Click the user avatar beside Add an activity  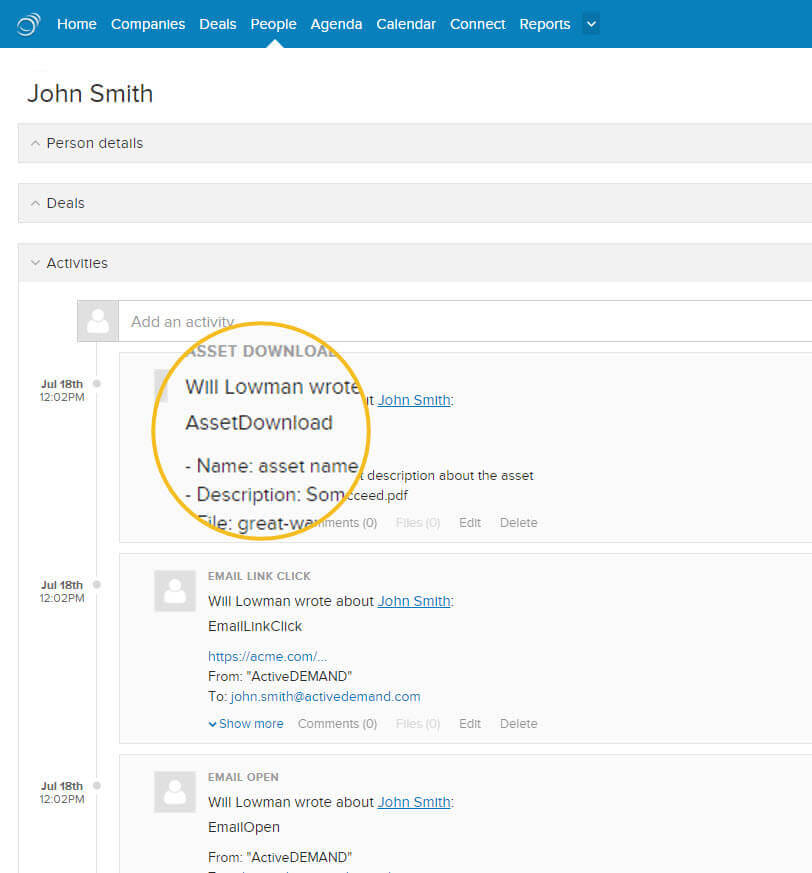click(x=98, y=321)
